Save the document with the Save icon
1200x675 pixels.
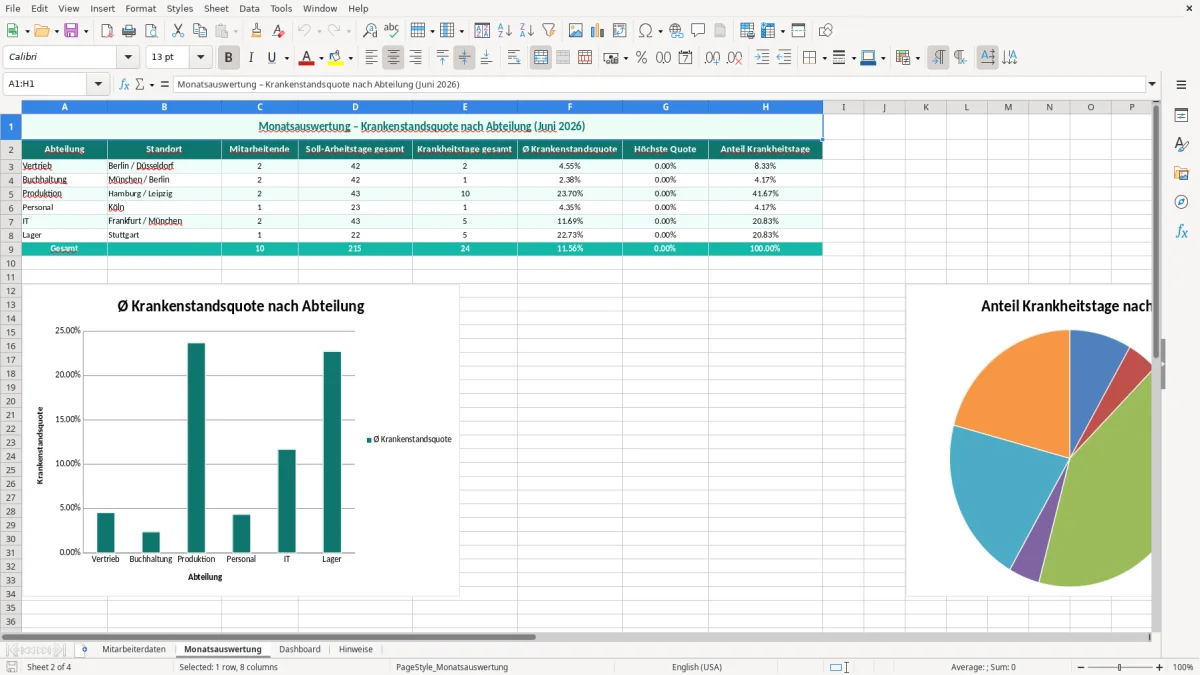pyautogui.click(x=73, y=31)
